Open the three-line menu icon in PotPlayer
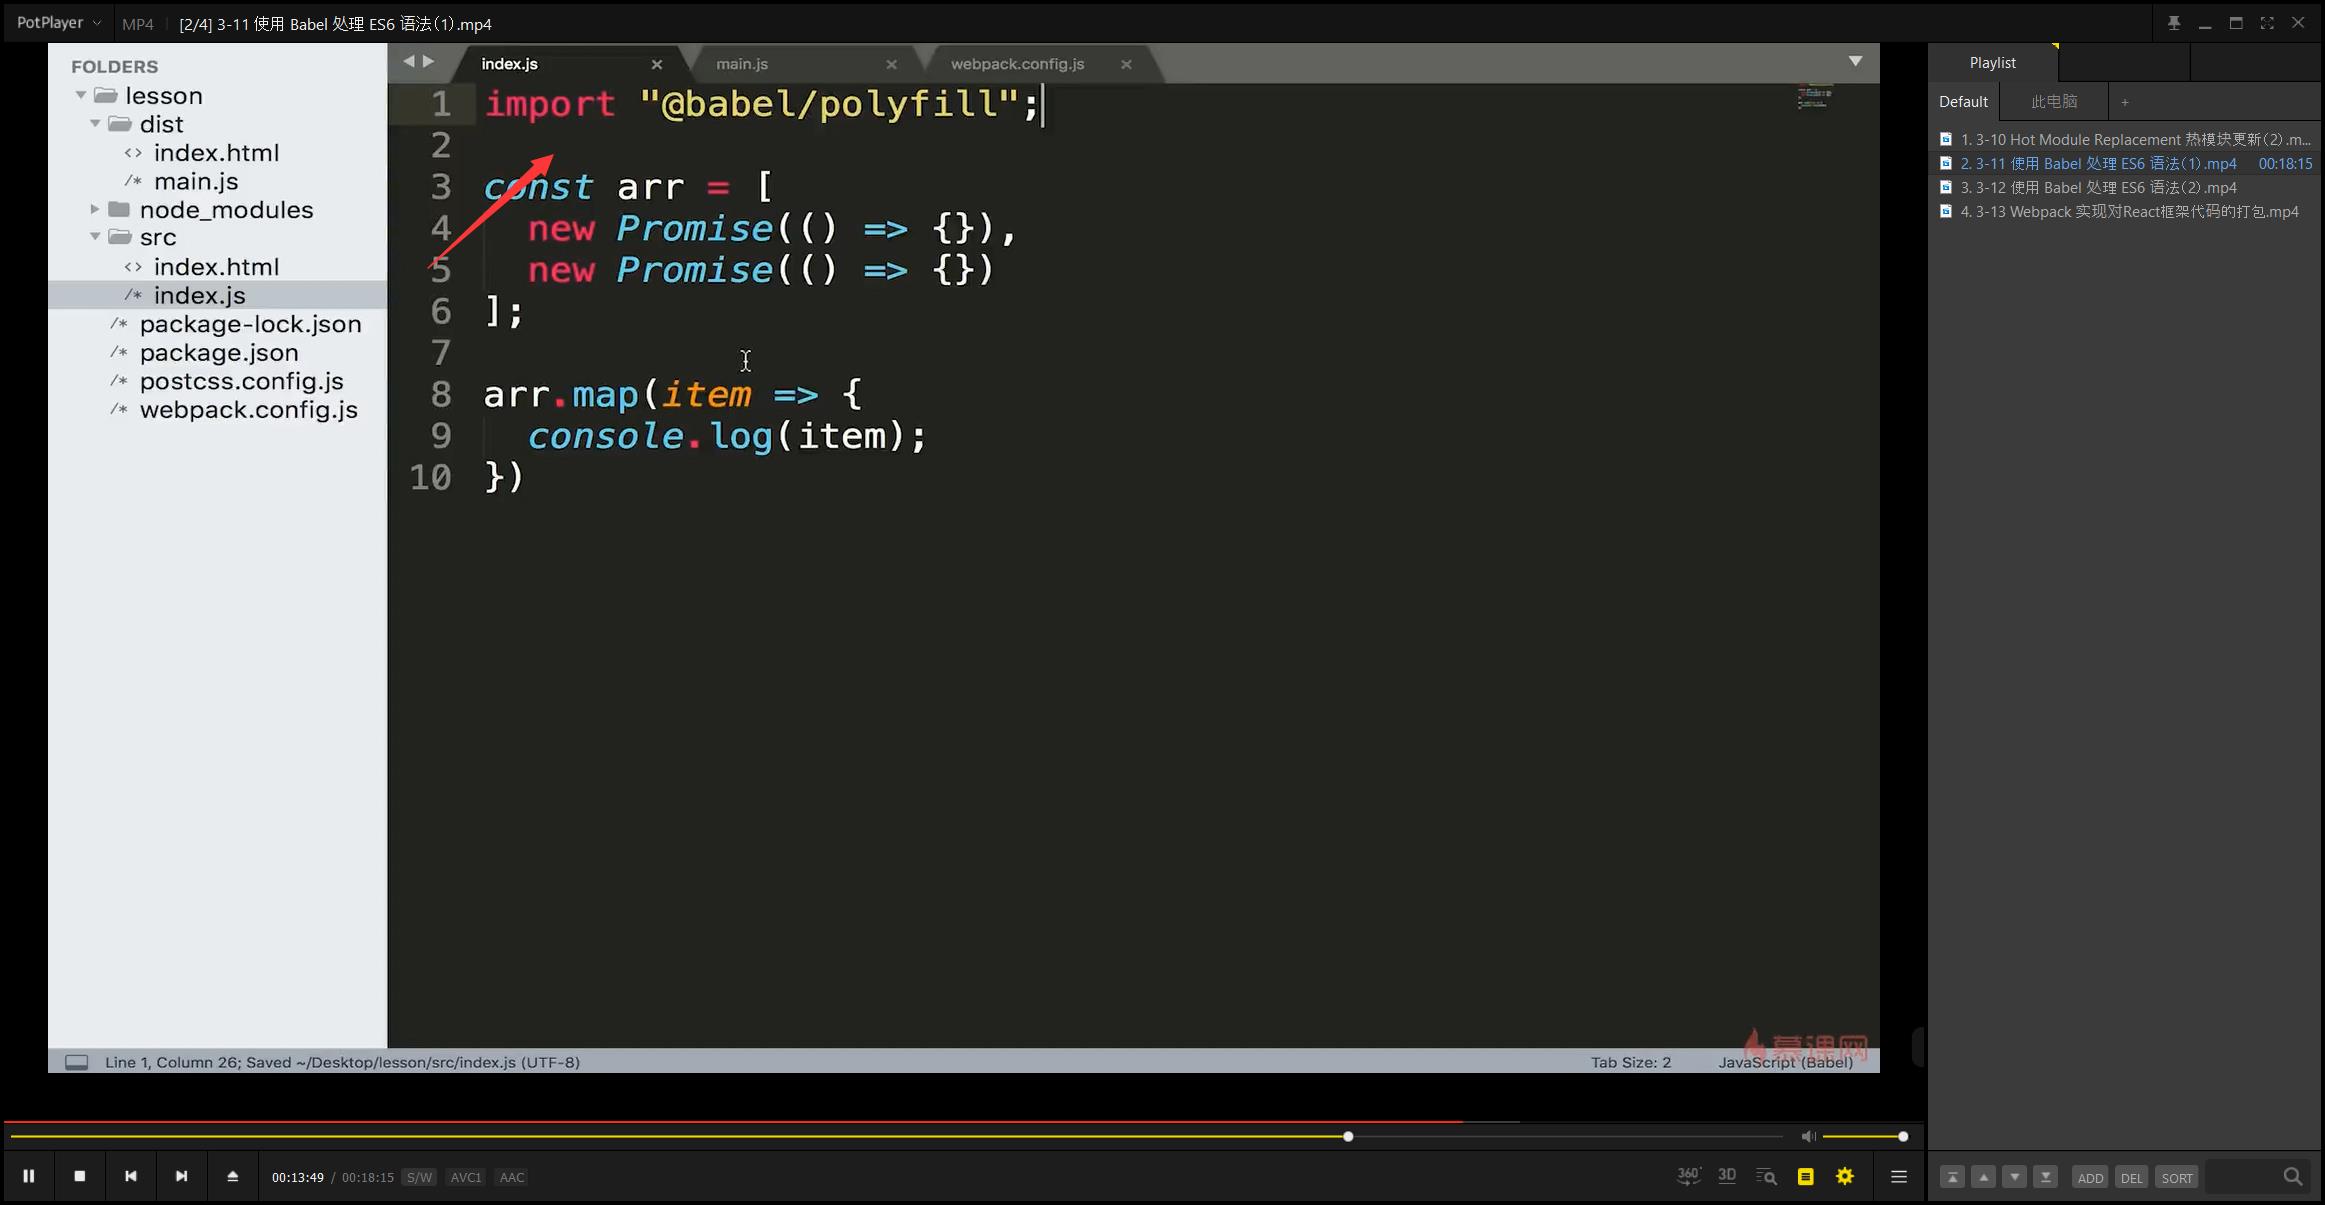The height and width of the screenshot is (1205, 2325). coord(1899,1177)
